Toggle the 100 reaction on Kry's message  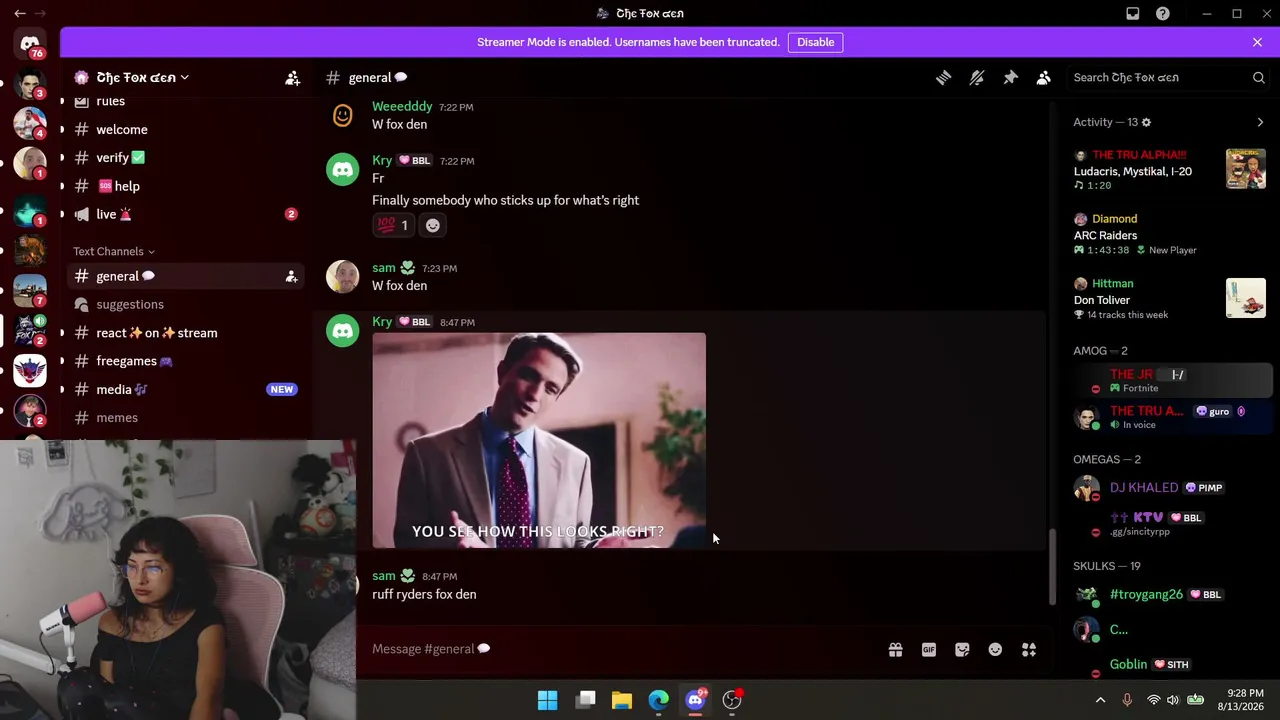(x=393, y=226)
